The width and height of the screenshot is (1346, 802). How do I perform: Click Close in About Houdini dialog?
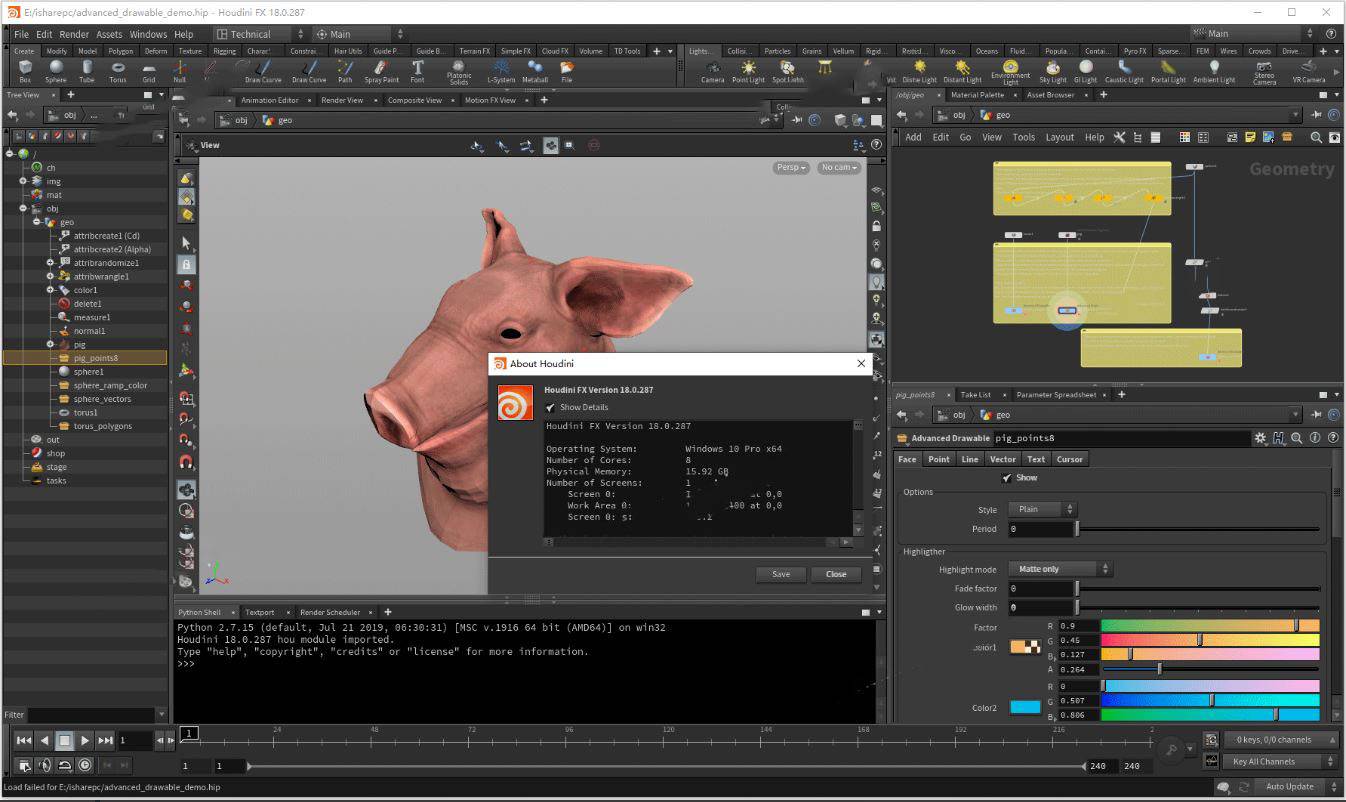[x=836, y=574]
